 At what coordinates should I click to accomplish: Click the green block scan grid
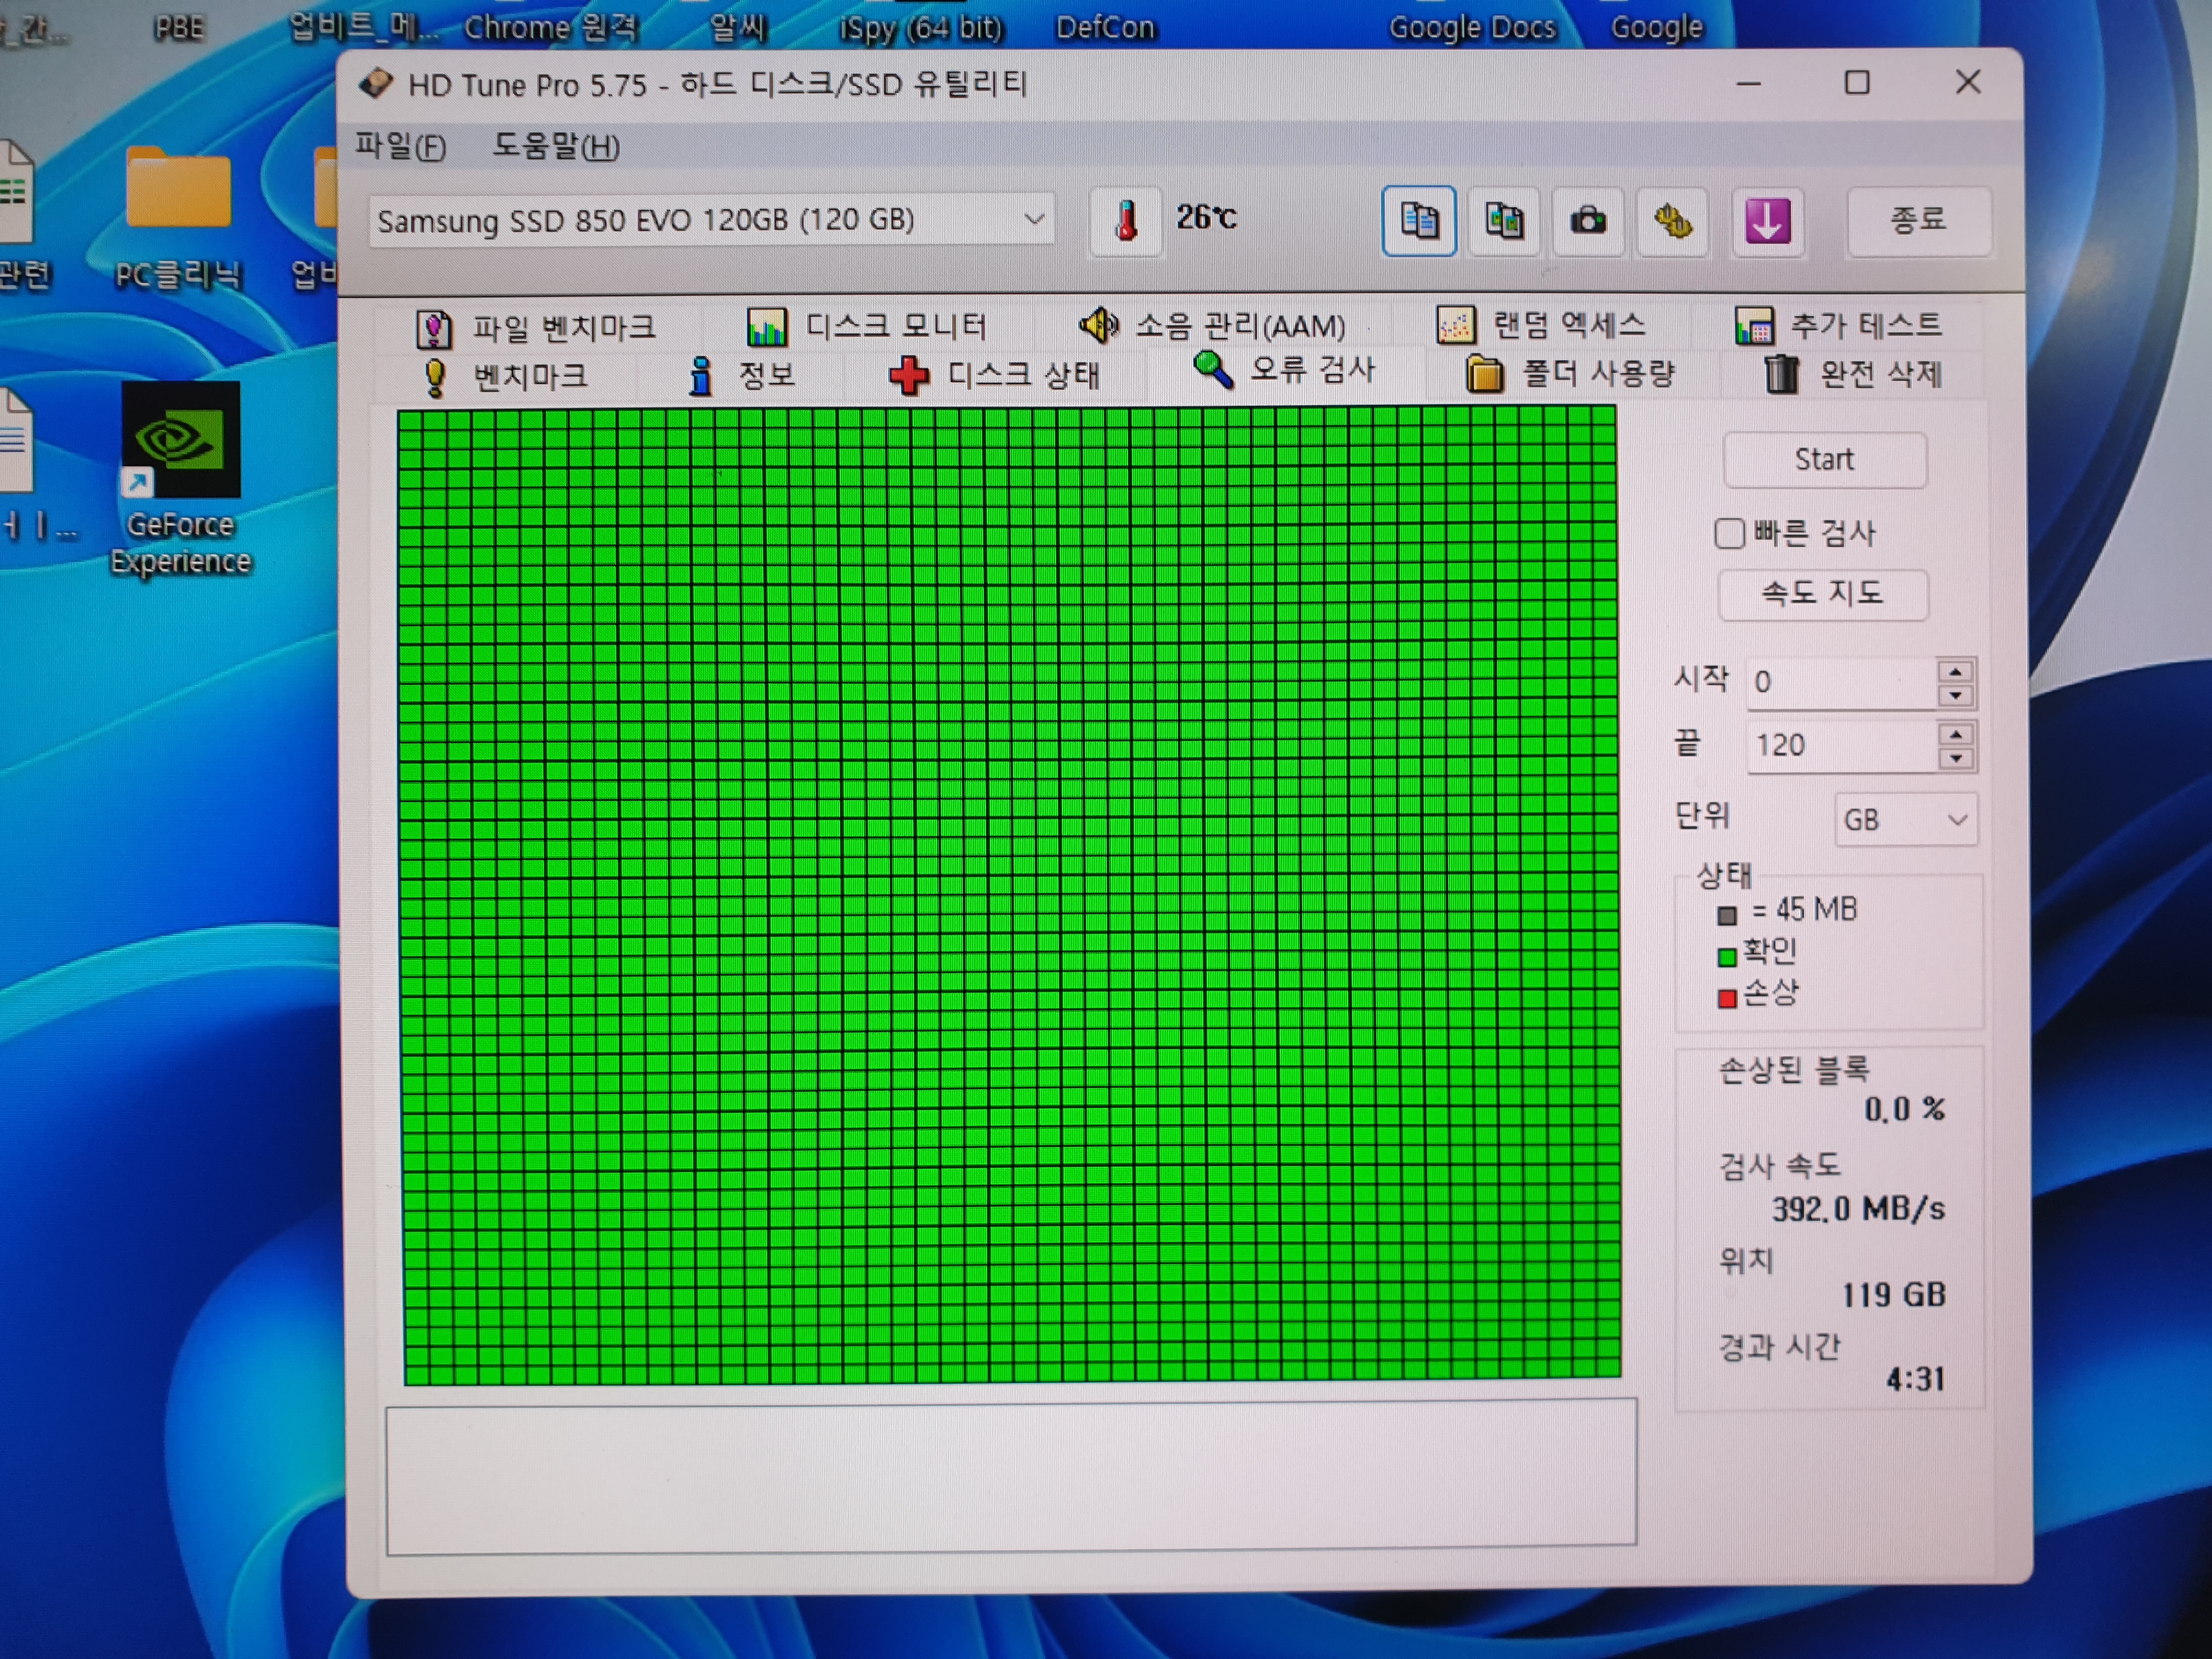point(1009,895)
